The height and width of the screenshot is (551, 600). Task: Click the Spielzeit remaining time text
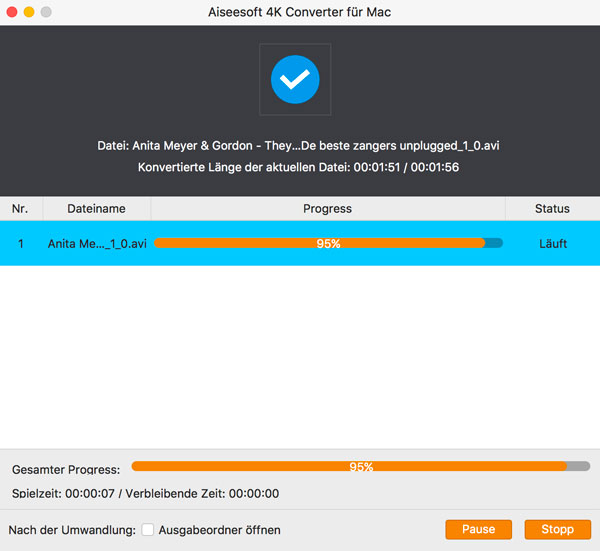[x=145, y=493]
